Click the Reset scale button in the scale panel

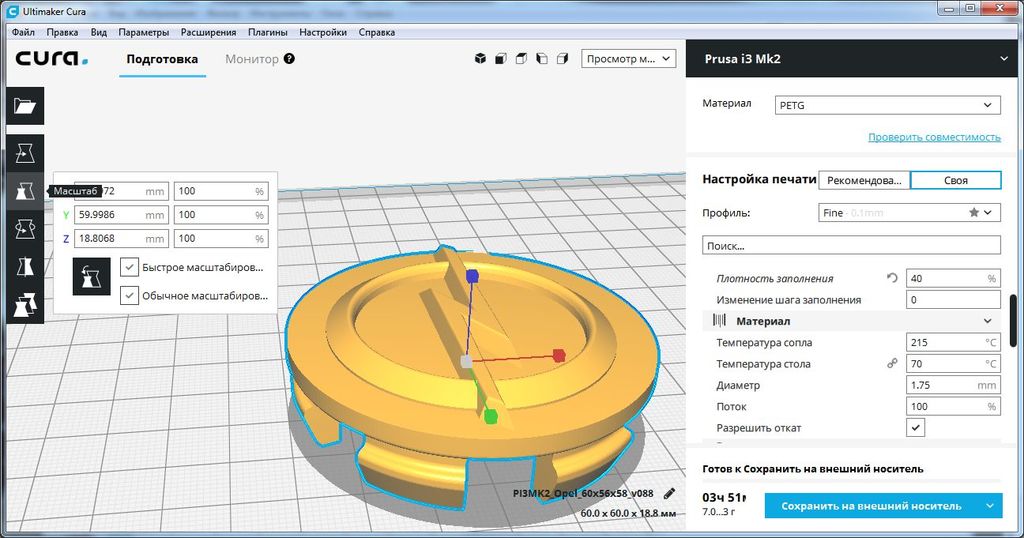pos(92,277)
